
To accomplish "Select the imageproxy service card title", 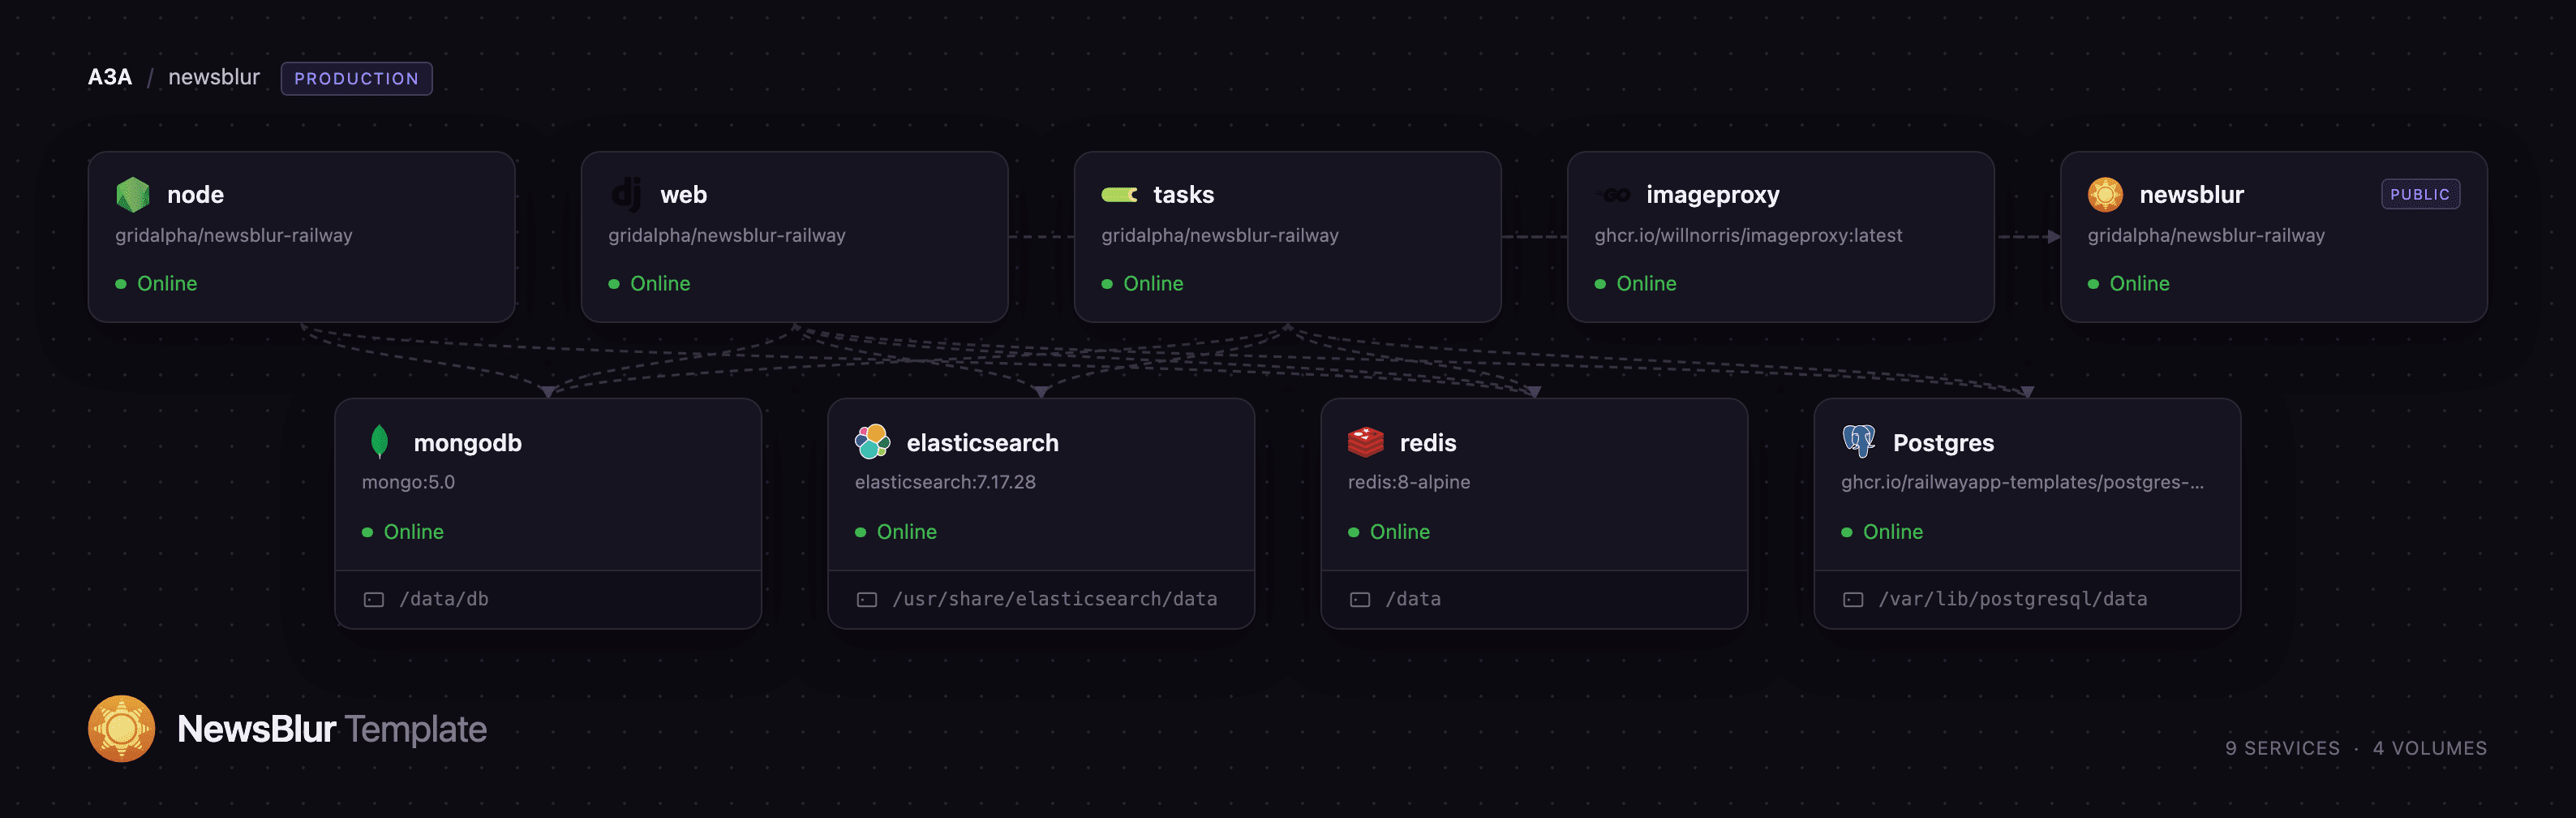I will [x=1712, y=195].
